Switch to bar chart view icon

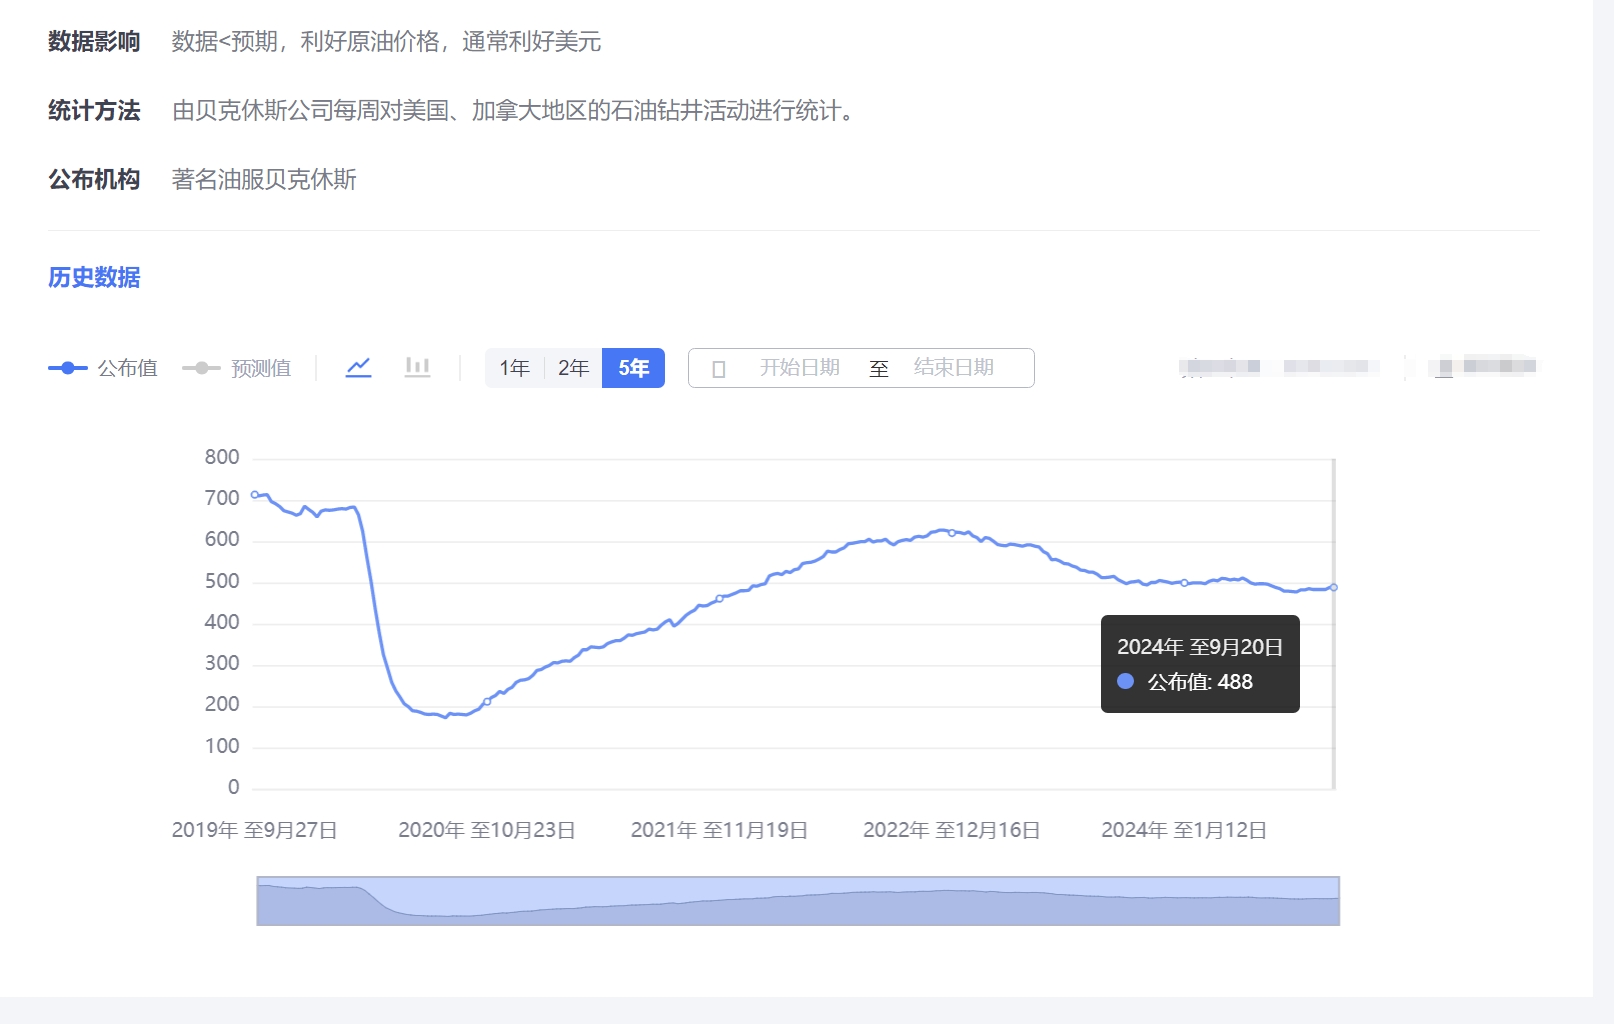coord(417,368)
